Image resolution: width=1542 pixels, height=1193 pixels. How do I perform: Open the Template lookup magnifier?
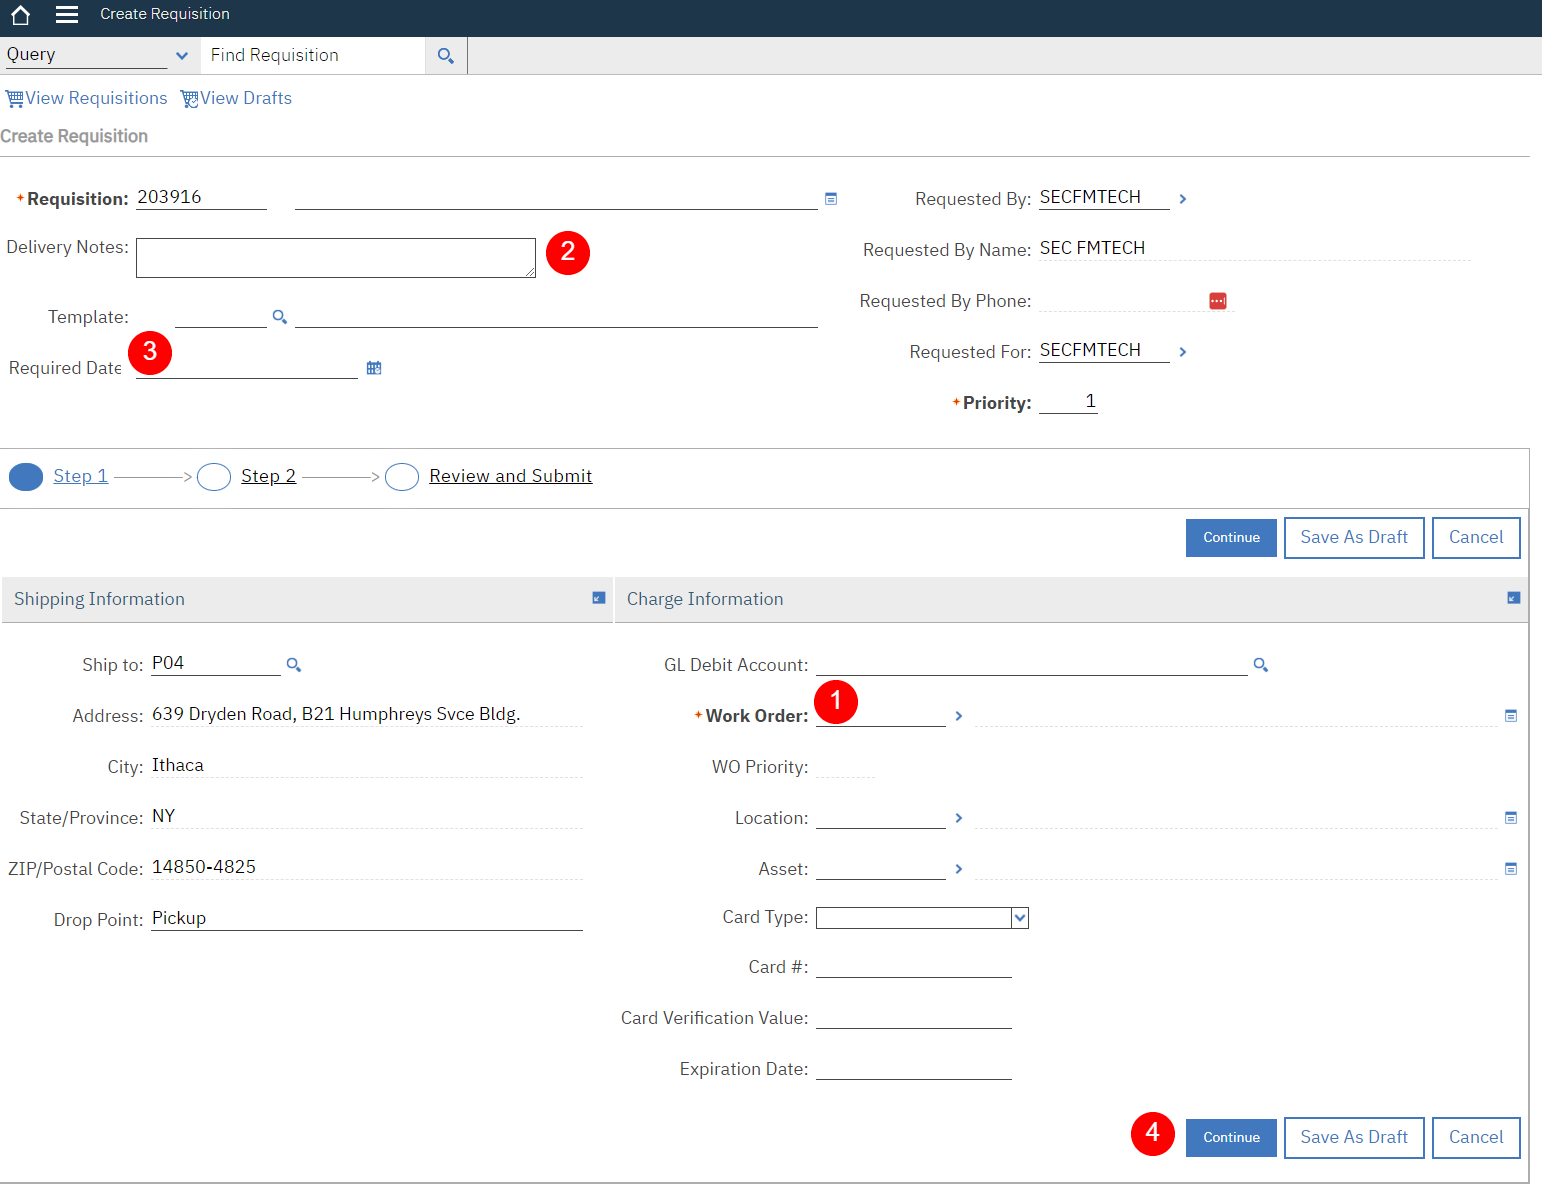pos(280,317)
